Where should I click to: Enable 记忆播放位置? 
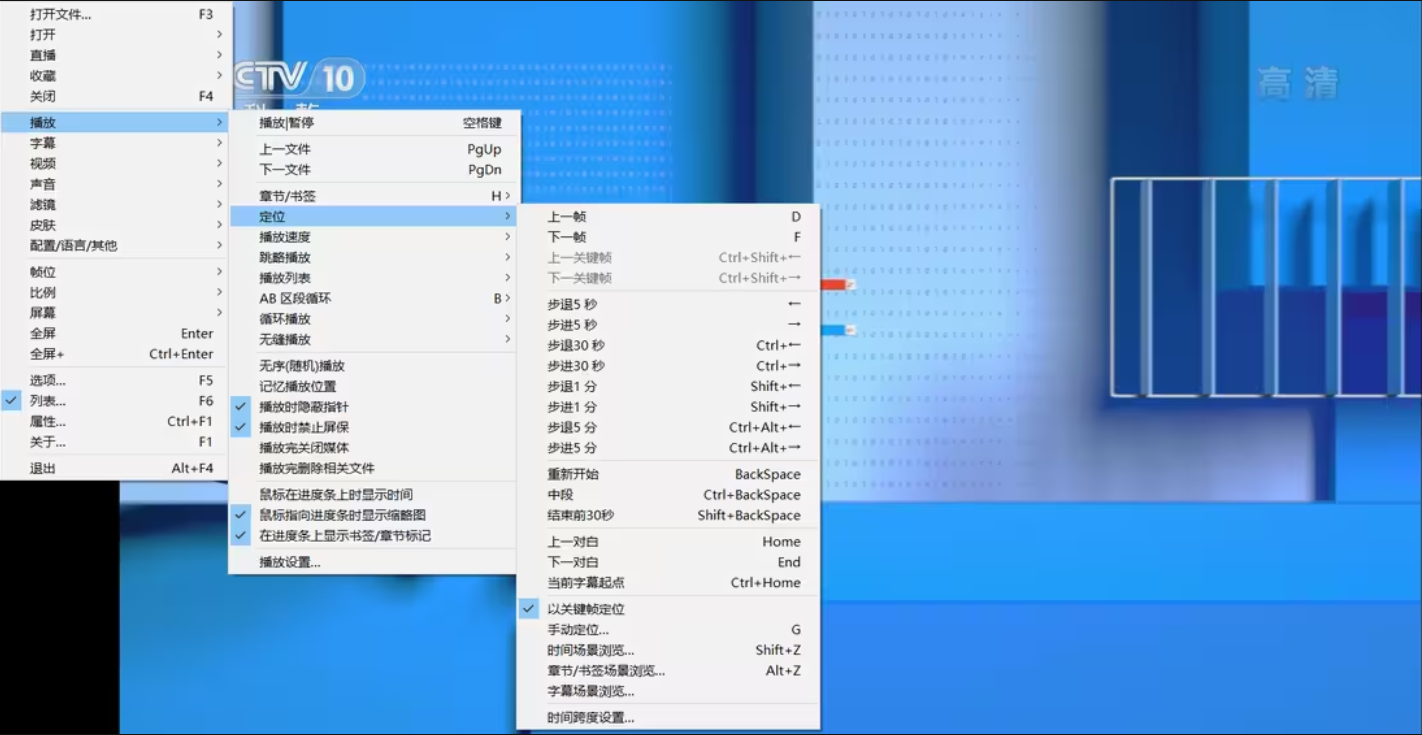point(374,387)
